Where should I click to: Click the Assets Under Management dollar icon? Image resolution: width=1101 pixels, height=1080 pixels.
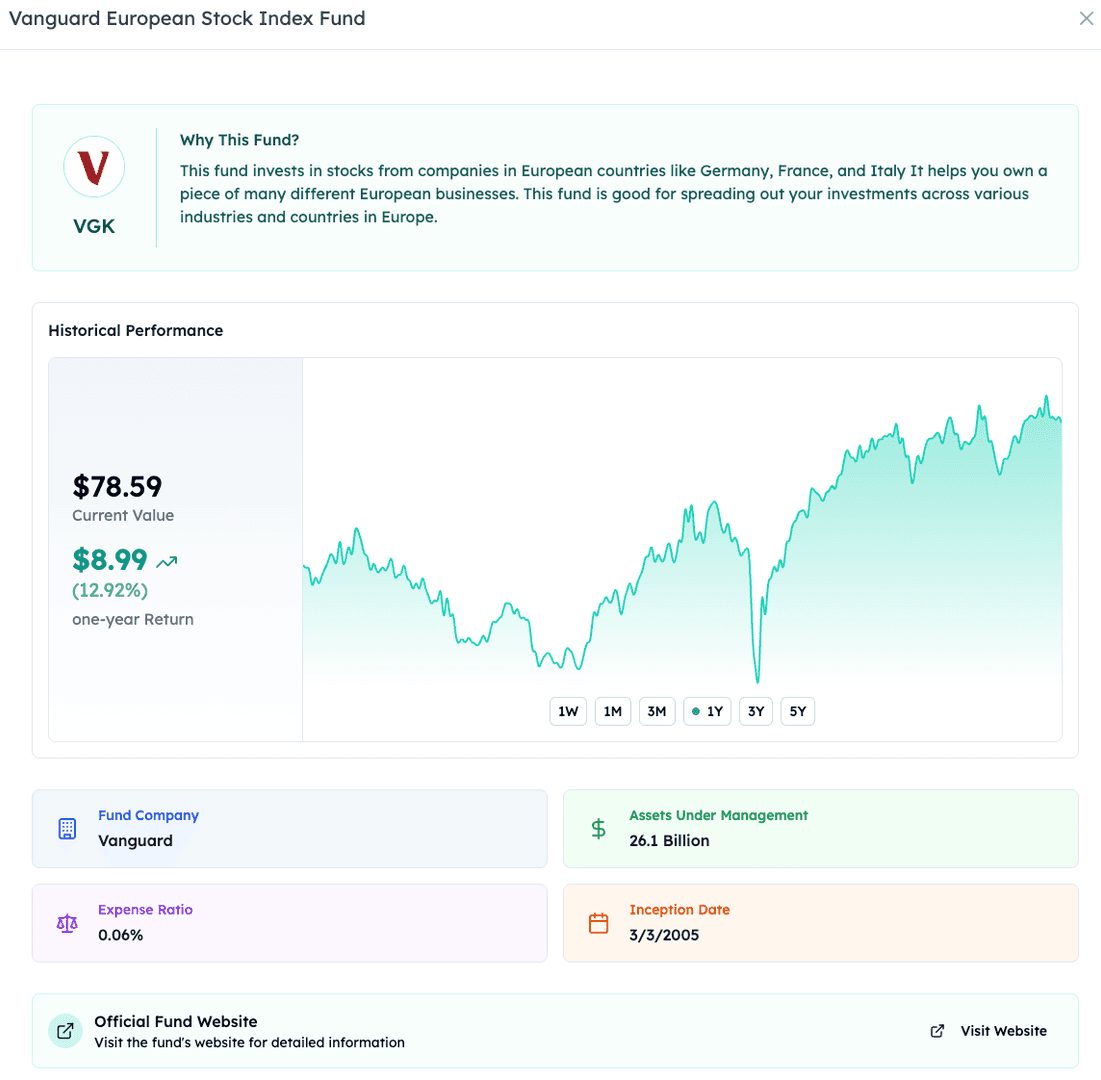[598, 828]
